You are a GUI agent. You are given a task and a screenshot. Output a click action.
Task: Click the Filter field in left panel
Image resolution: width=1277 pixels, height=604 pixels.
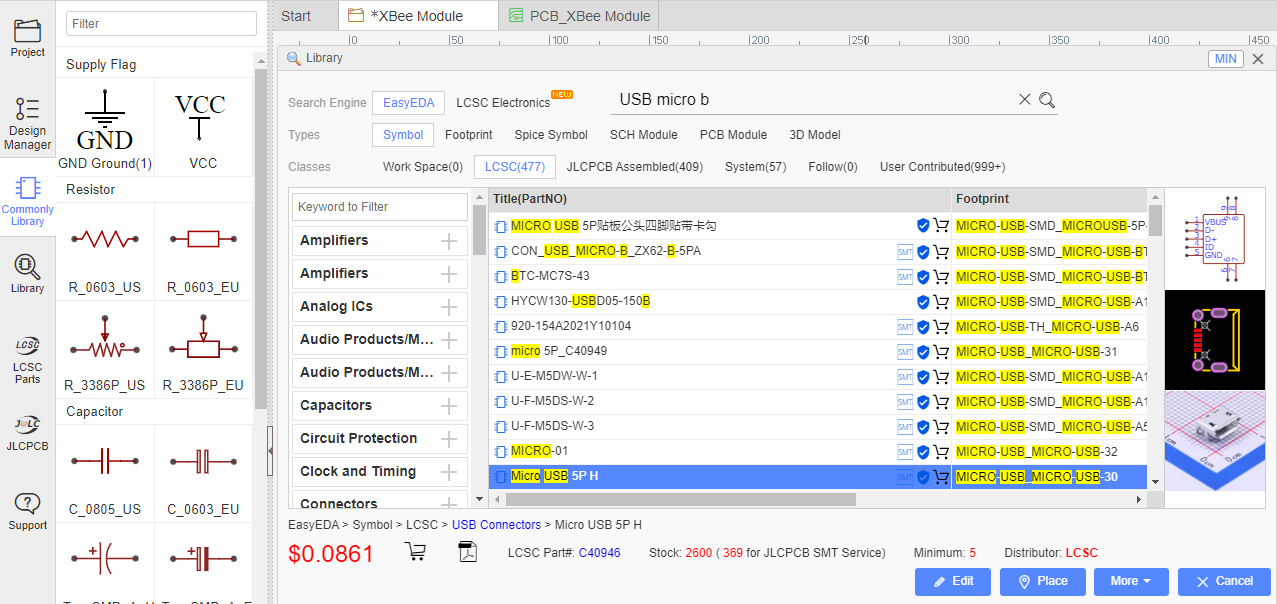point(161,24)
